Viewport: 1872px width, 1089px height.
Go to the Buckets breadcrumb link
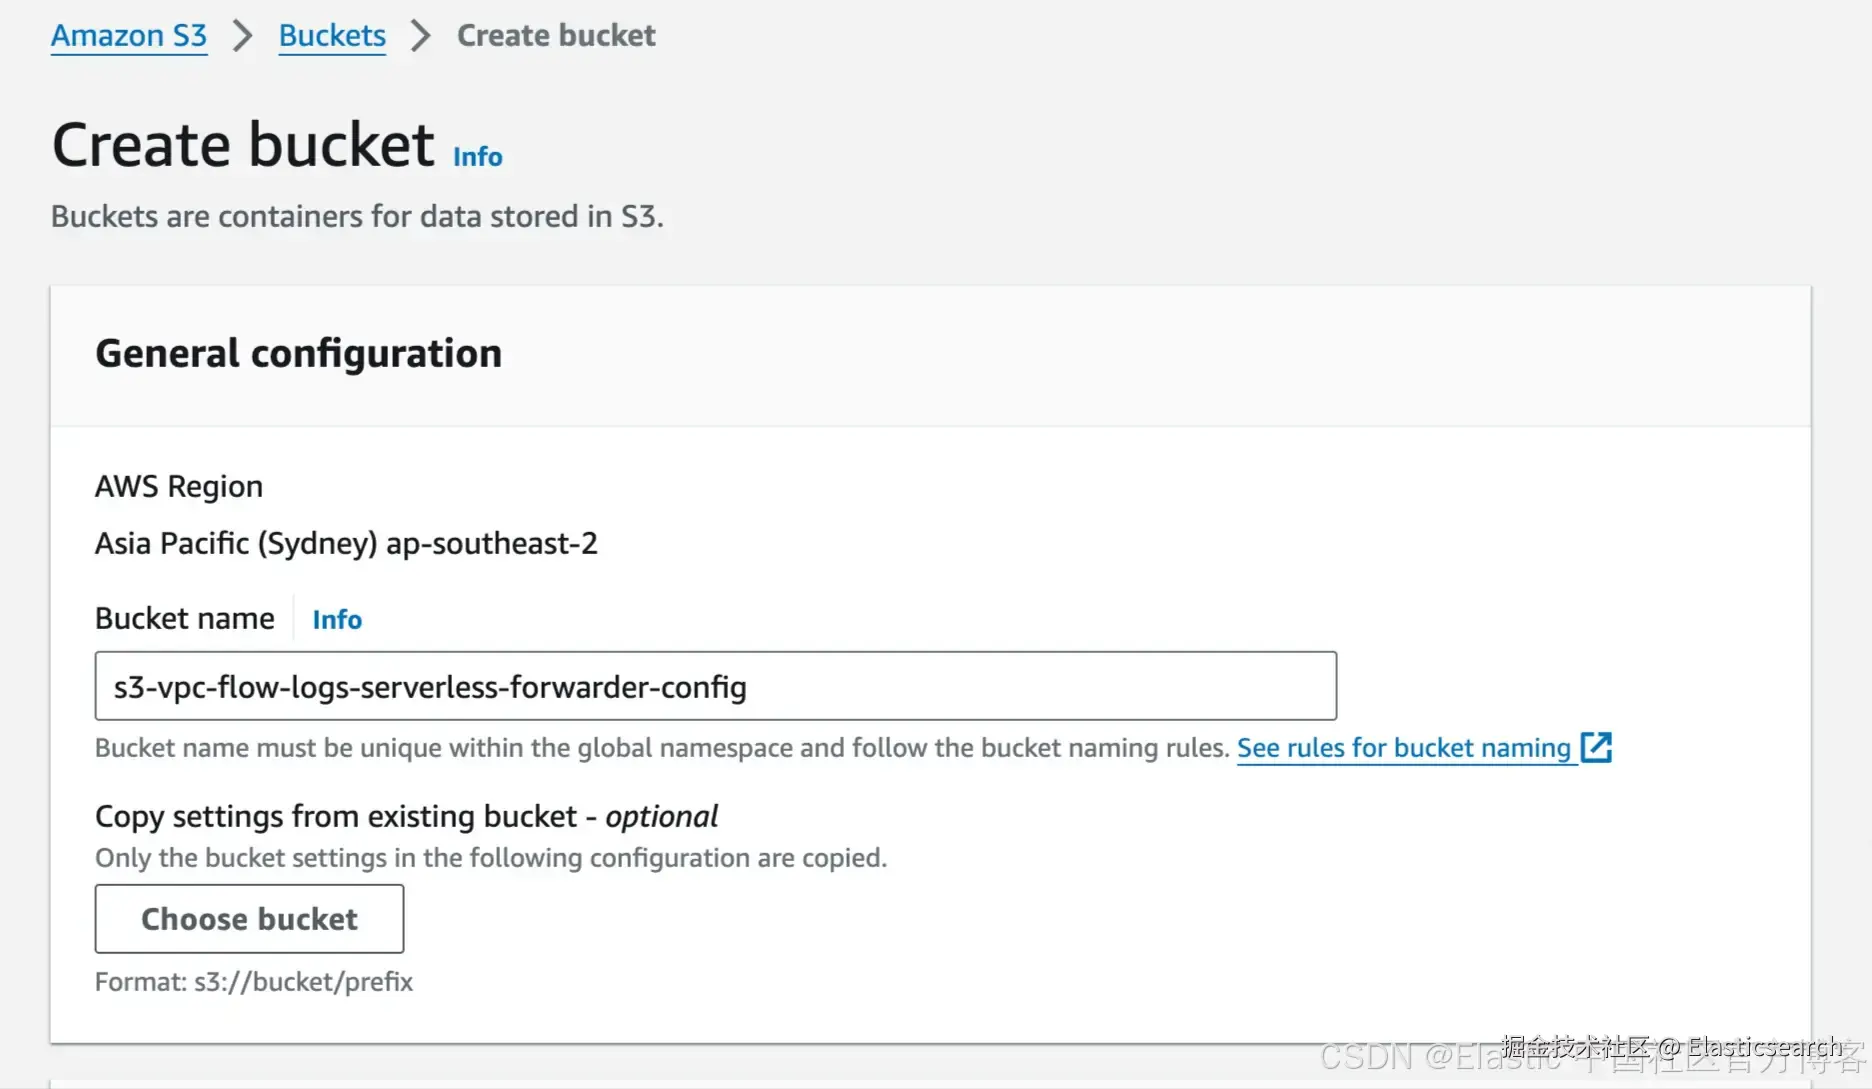coord(332,36)
